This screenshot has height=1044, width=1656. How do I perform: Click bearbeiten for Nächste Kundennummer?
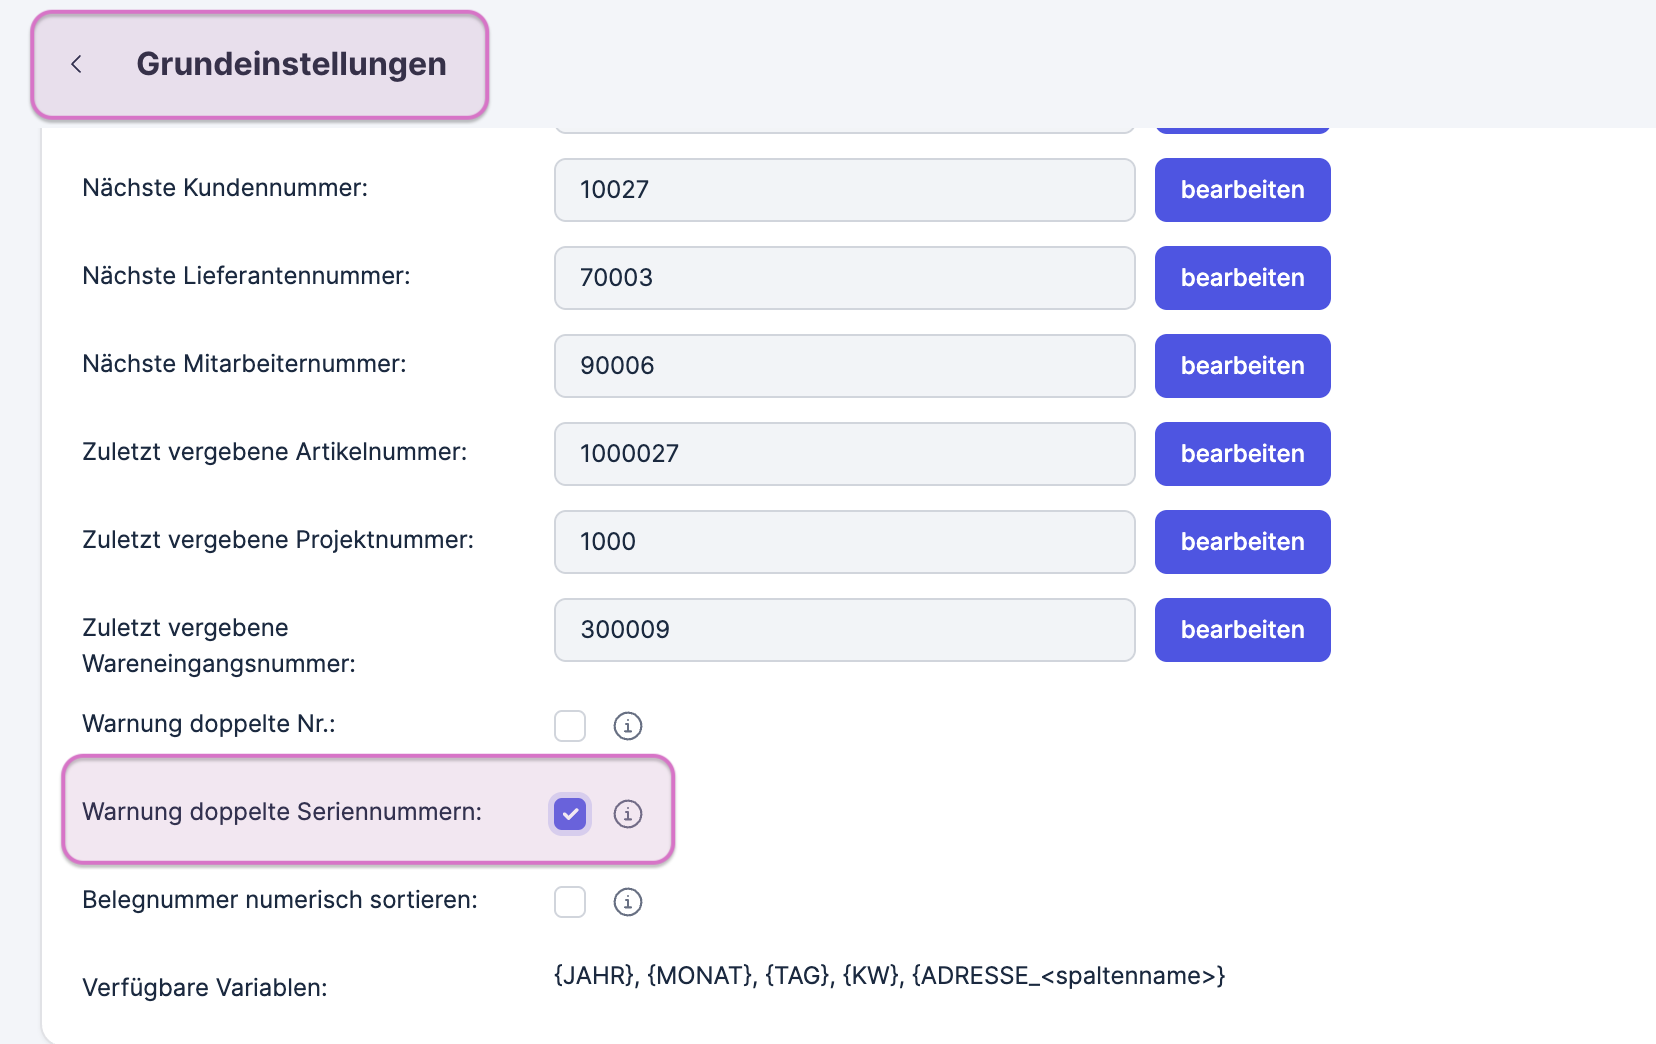[x=1242, y=190]
